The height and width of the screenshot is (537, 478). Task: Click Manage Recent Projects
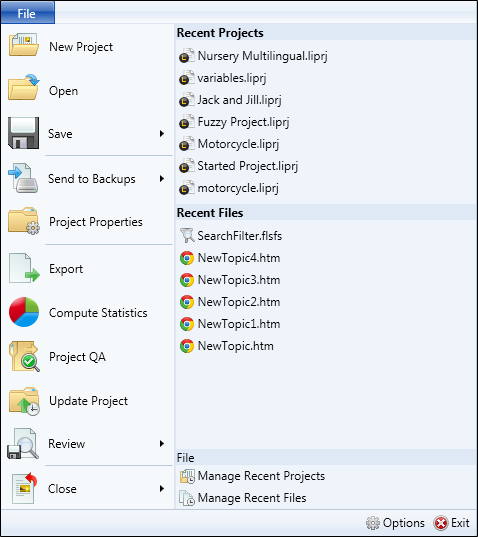252,476
